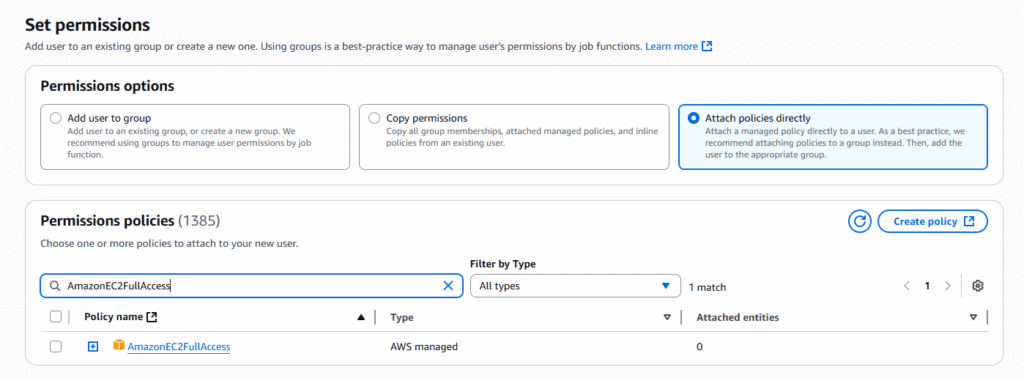Check the AmazonEC2FullAccess policy row checkbox

click(56, 347)
